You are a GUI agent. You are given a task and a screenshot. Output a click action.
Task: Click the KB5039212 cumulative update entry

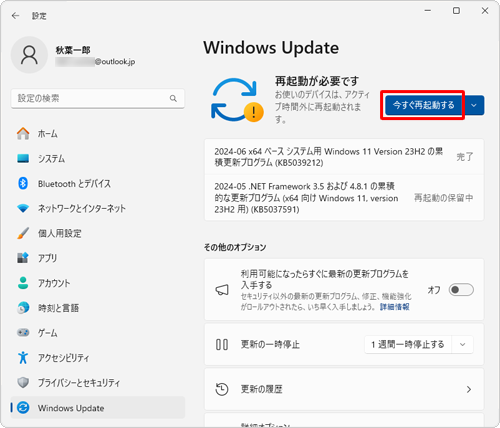pos(344,157)
